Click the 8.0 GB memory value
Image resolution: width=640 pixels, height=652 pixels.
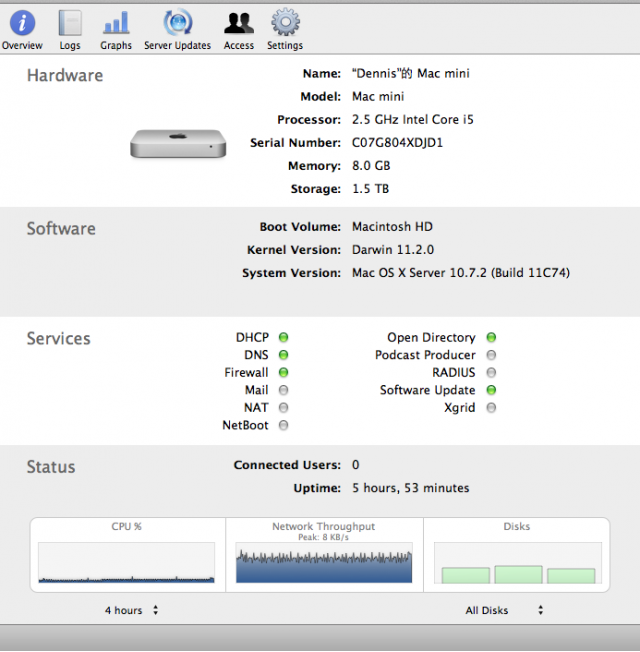point(371,165)
